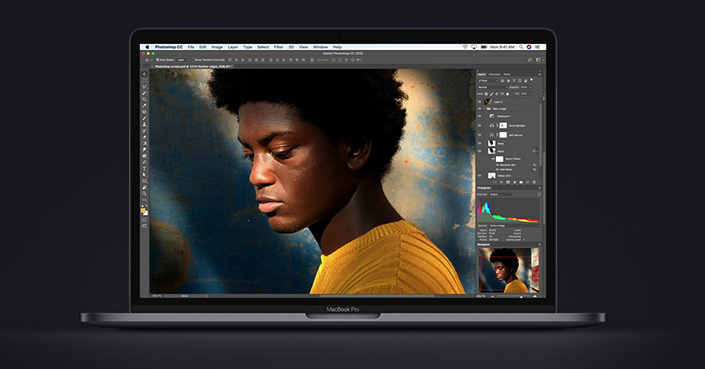The width and height of the screenshot is (705, 369).
Task: Toggle the Auto-Select checkbox
Action: 158,60
